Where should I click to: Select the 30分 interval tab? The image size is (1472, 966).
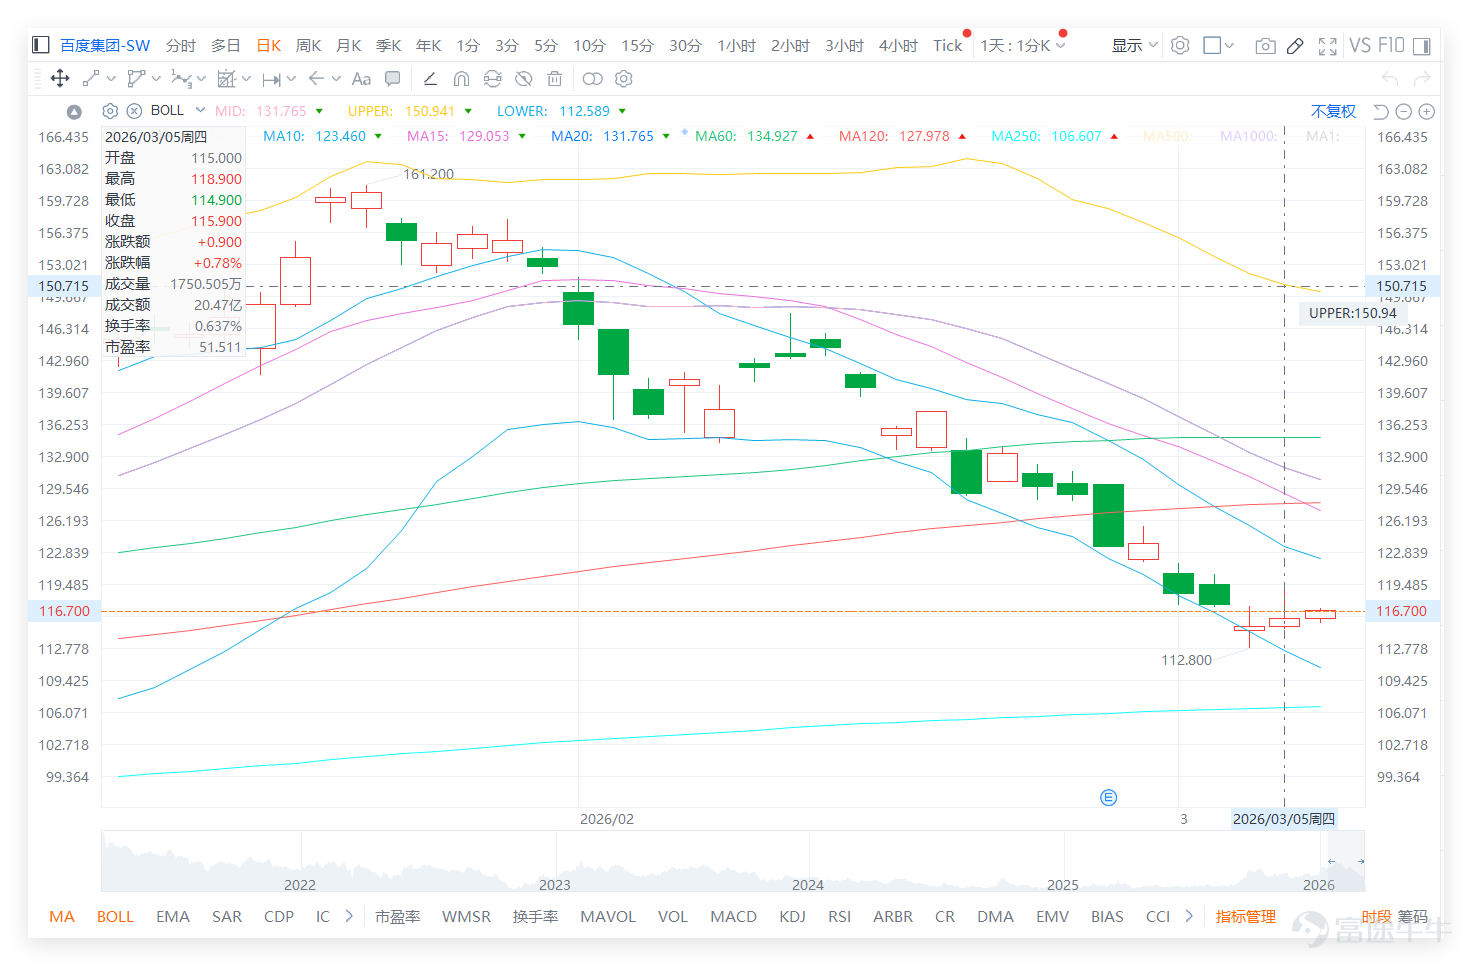coord(685,45)
